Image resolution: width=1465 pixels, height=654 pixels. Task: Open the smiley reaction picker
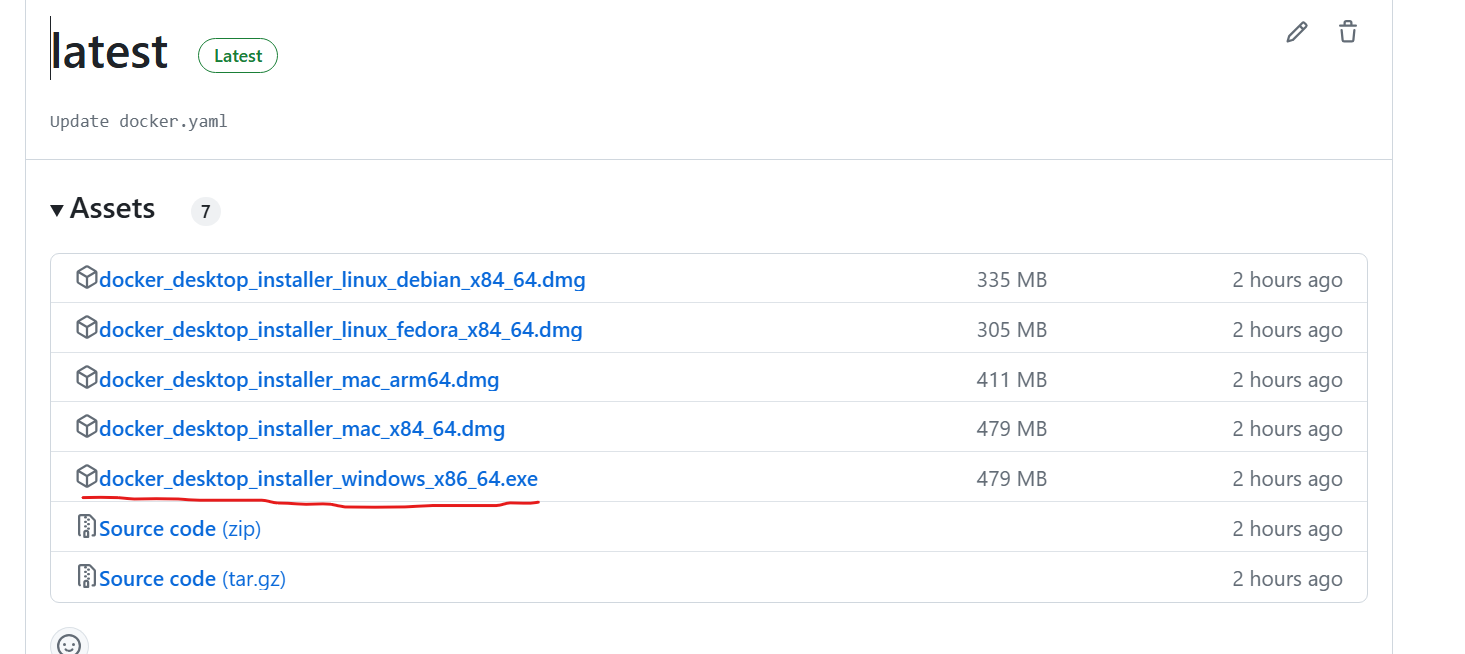pos(69,645)
